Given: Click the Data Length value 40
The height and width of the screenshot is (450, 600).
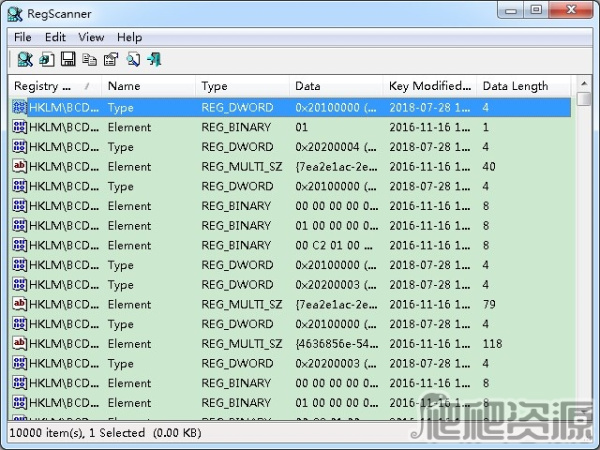Looking at the screenshot, I should click(489, 166).
